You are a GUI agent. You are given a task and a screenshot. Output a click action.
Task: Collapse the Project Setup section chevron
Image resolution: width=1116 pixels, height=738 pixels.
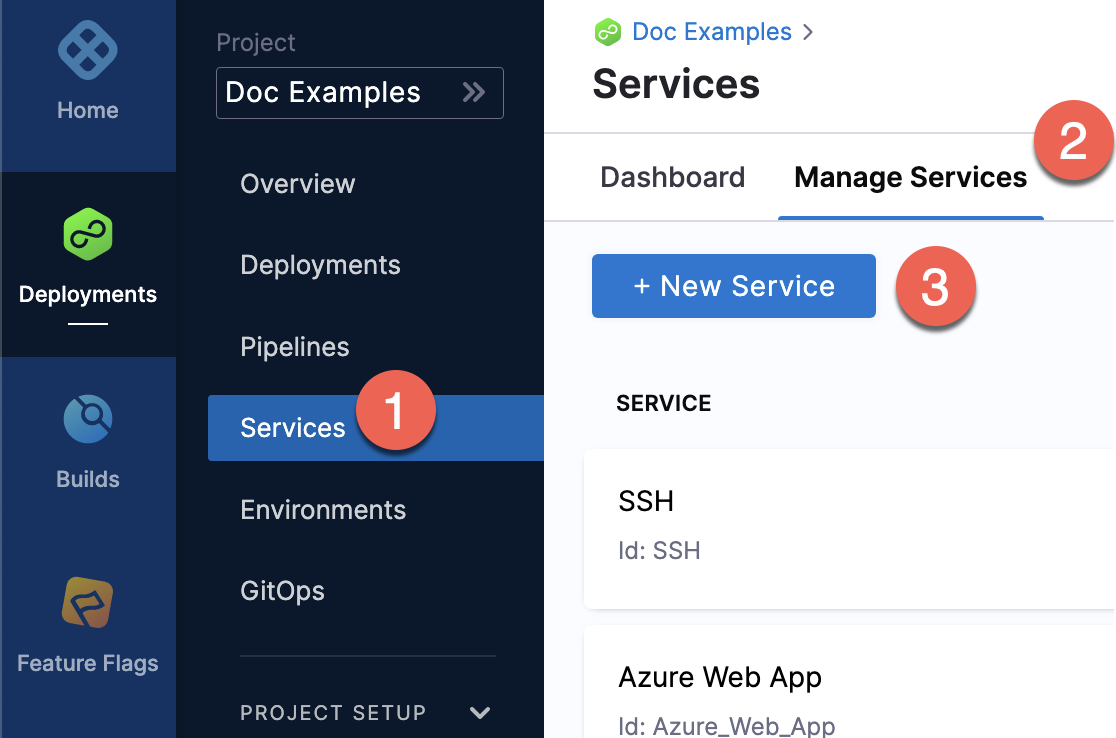[480, 713]
